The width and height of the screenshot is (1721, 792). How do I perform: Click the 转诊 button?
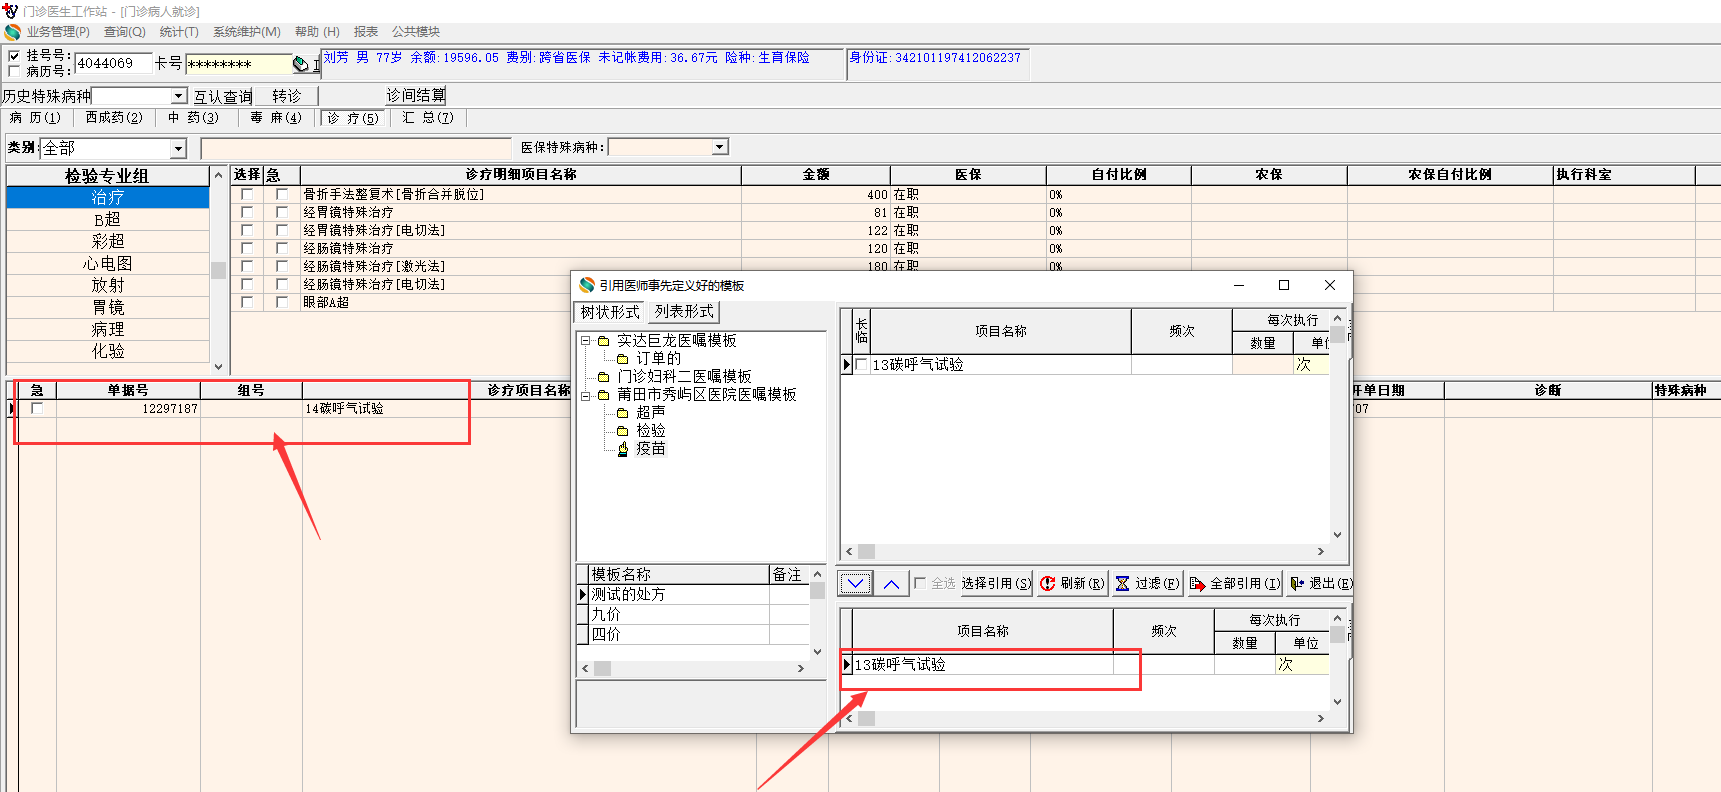286,96
